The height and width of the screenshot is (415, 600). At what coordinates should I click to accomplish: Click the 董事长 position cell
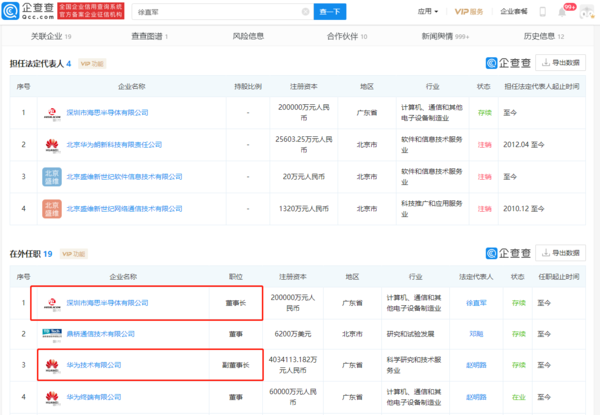(x=236, y=303)
